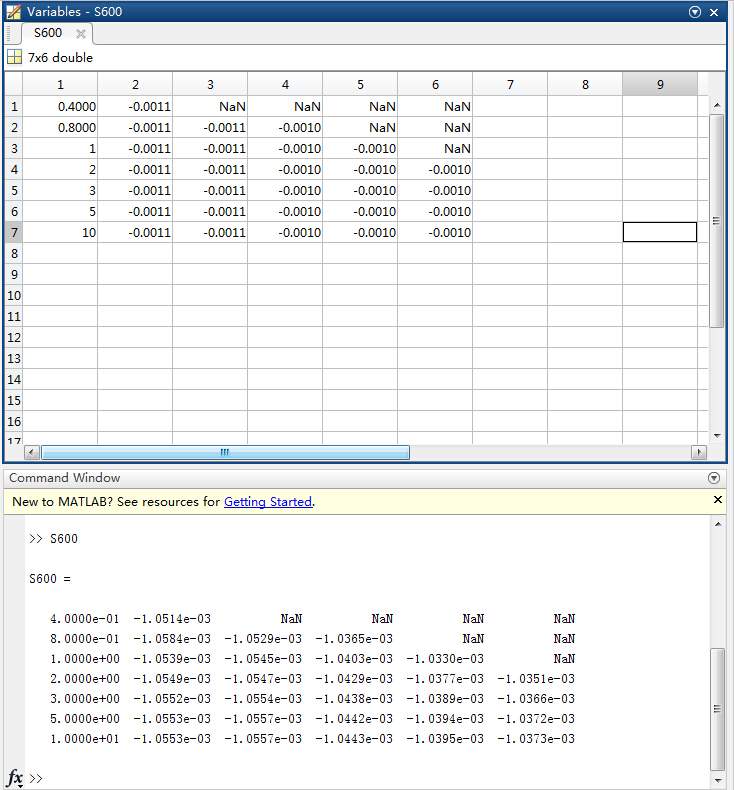
Task: Open the Variables panel actions dropdown
Action: (695, 12)
